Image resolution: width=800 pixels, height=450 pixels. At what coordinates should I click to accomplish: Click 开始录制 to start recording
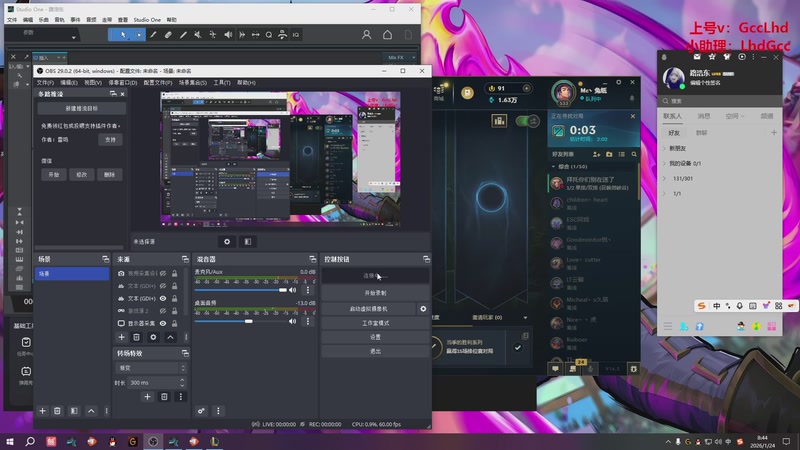click(375, 293)
